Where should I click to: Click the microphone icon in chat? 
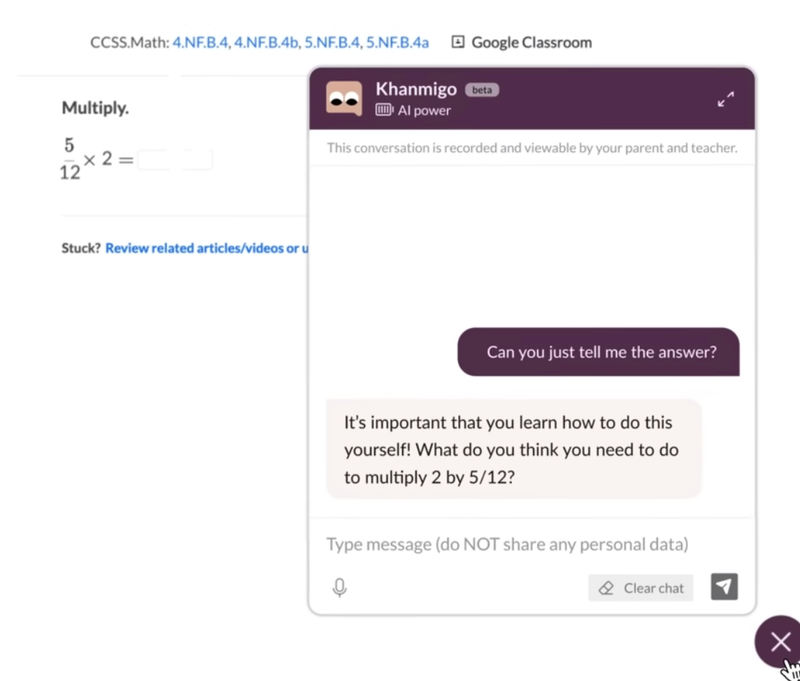pyautogui.click(x=340, y=588)
